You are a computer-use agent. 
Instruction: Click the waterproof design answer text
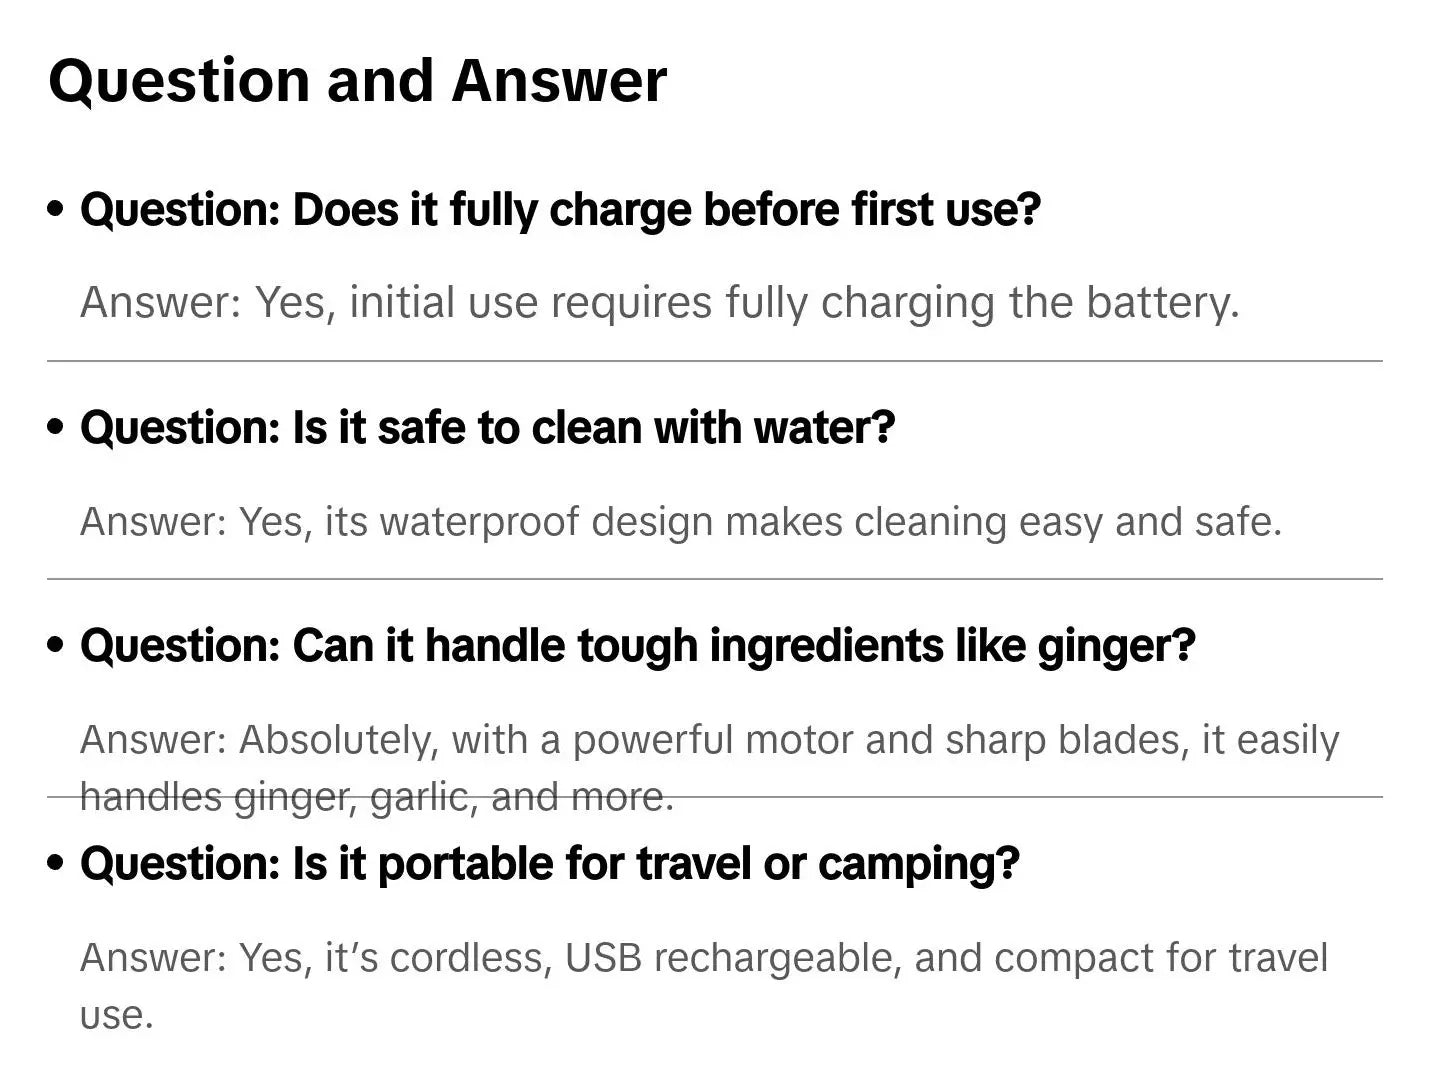[x=681, y=522]
